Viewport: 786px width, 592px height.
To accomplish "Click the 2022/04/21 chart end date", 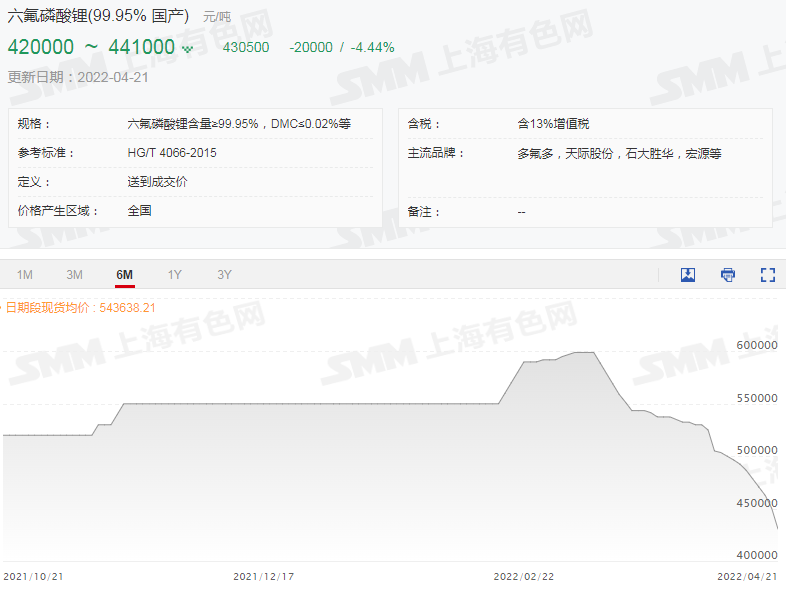I will tap(749, 577).
